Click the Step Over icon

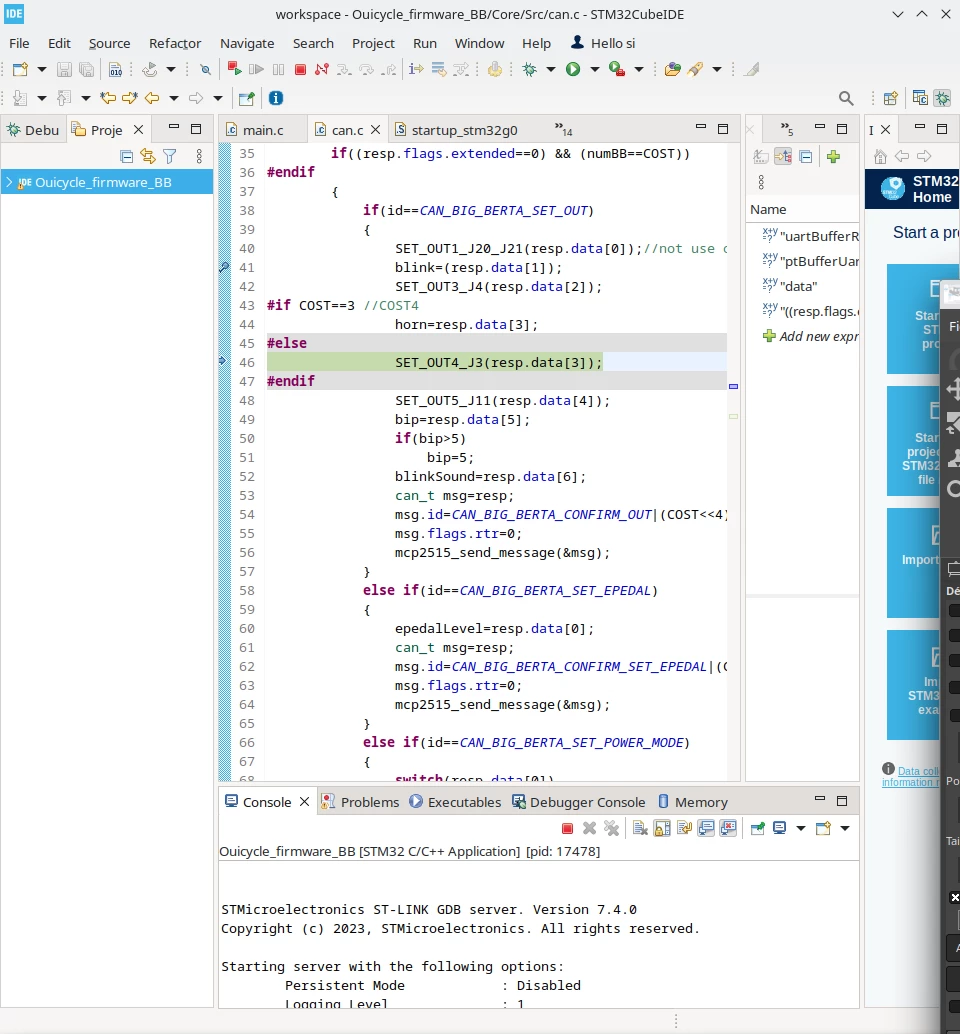click(x=367, y=69)
